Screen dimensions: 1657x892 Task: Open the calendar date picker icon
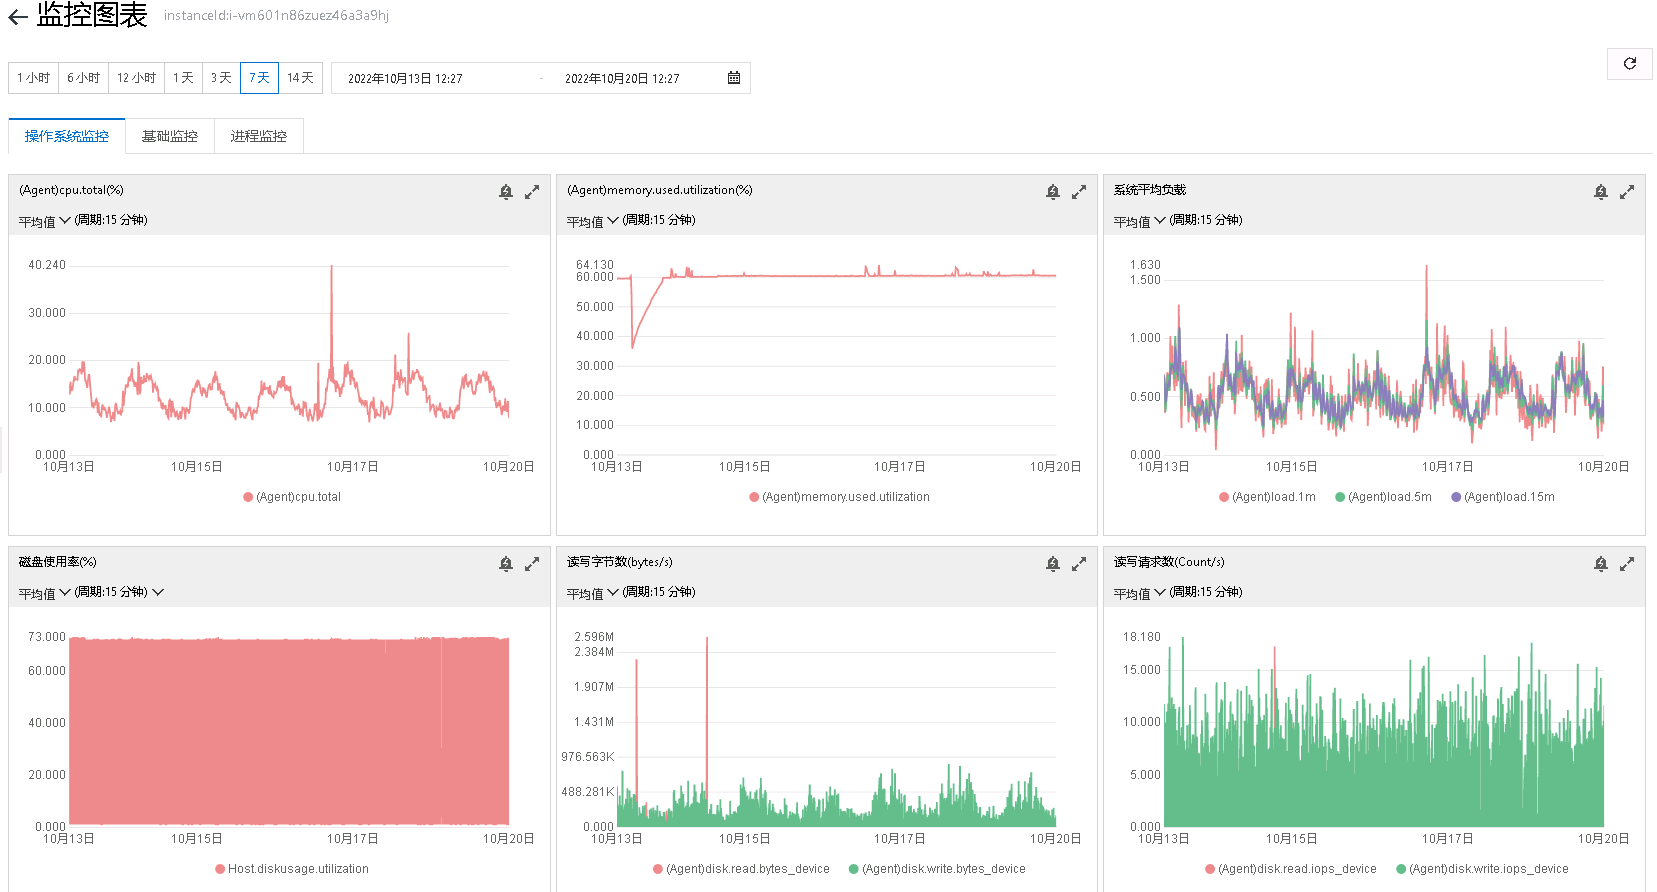coord(734,78)
